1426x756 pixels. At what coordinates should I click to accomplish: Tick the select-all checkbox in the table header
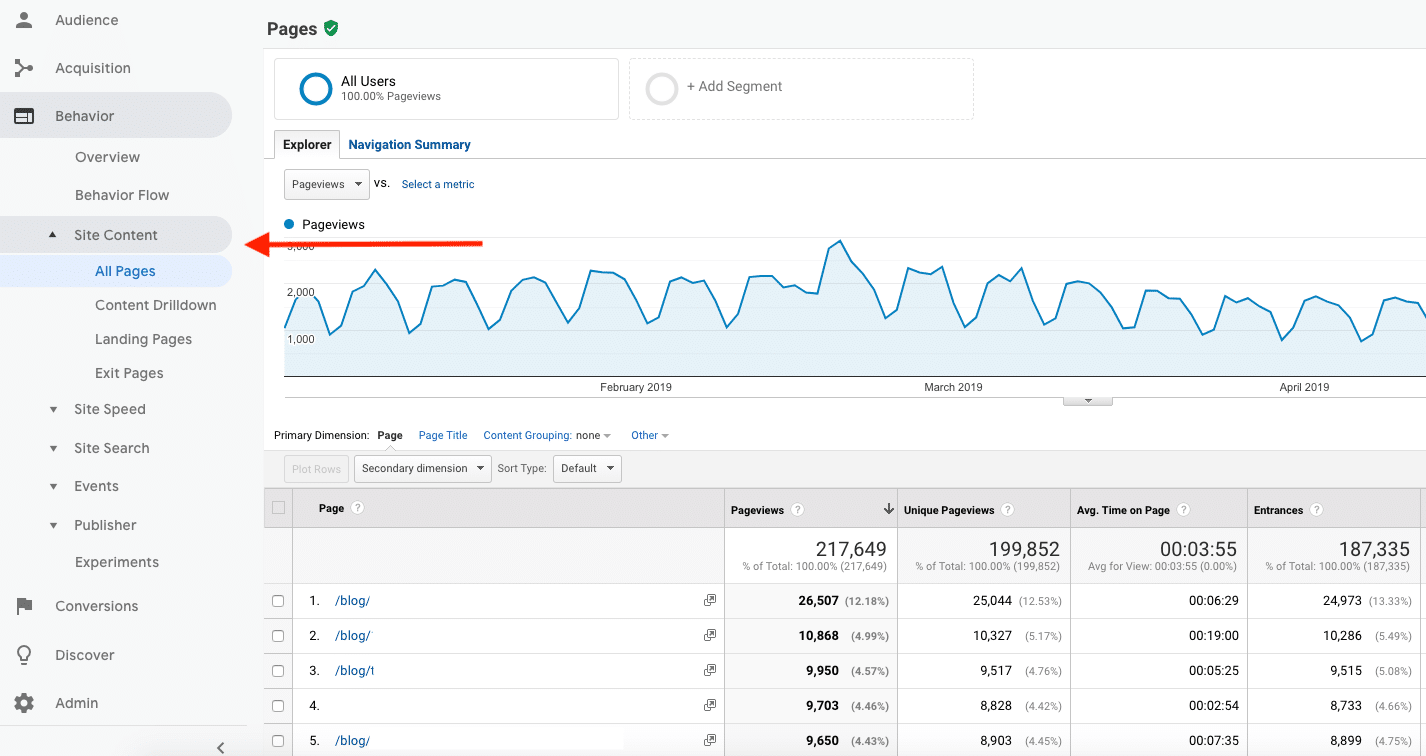[277, 507]
